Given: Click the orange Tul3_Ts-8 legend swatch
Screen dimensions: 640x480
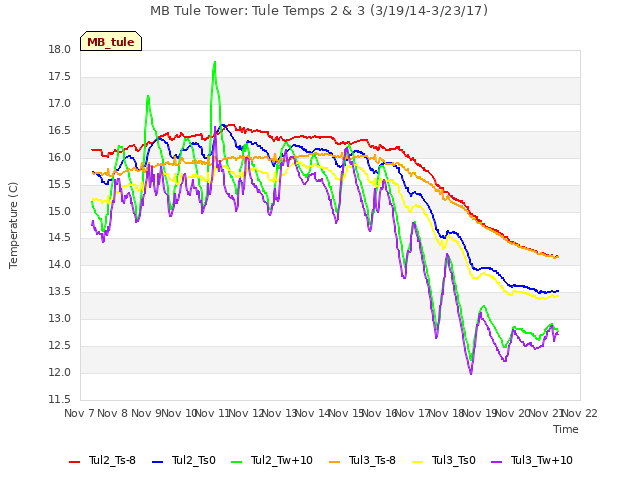Looking at the screenshot, I should [335, 462].
